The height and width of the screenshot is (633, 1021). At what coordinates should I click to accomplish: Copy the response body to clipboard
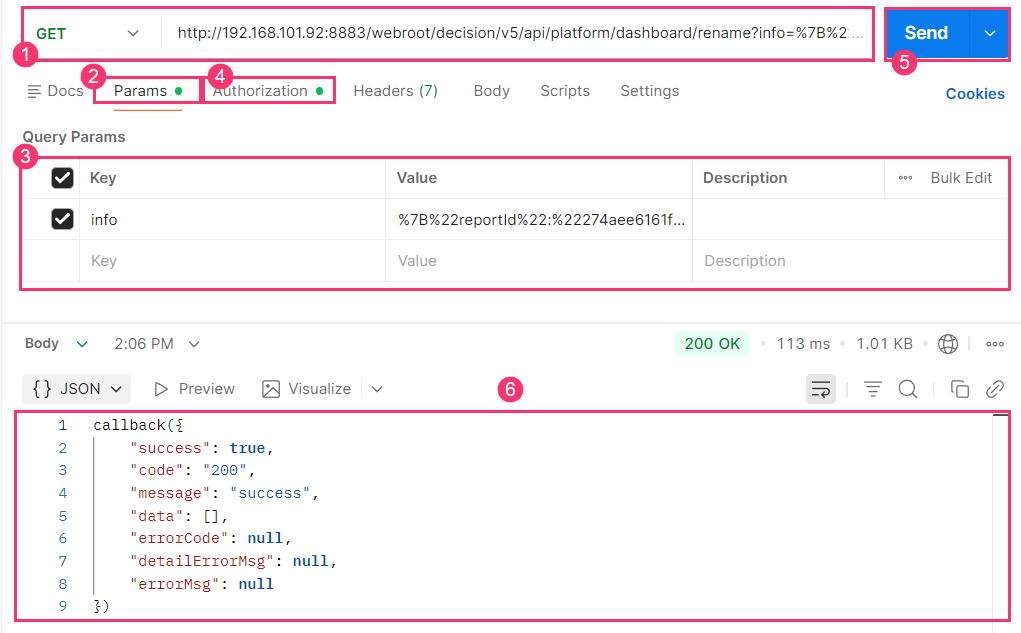point(960,389)
